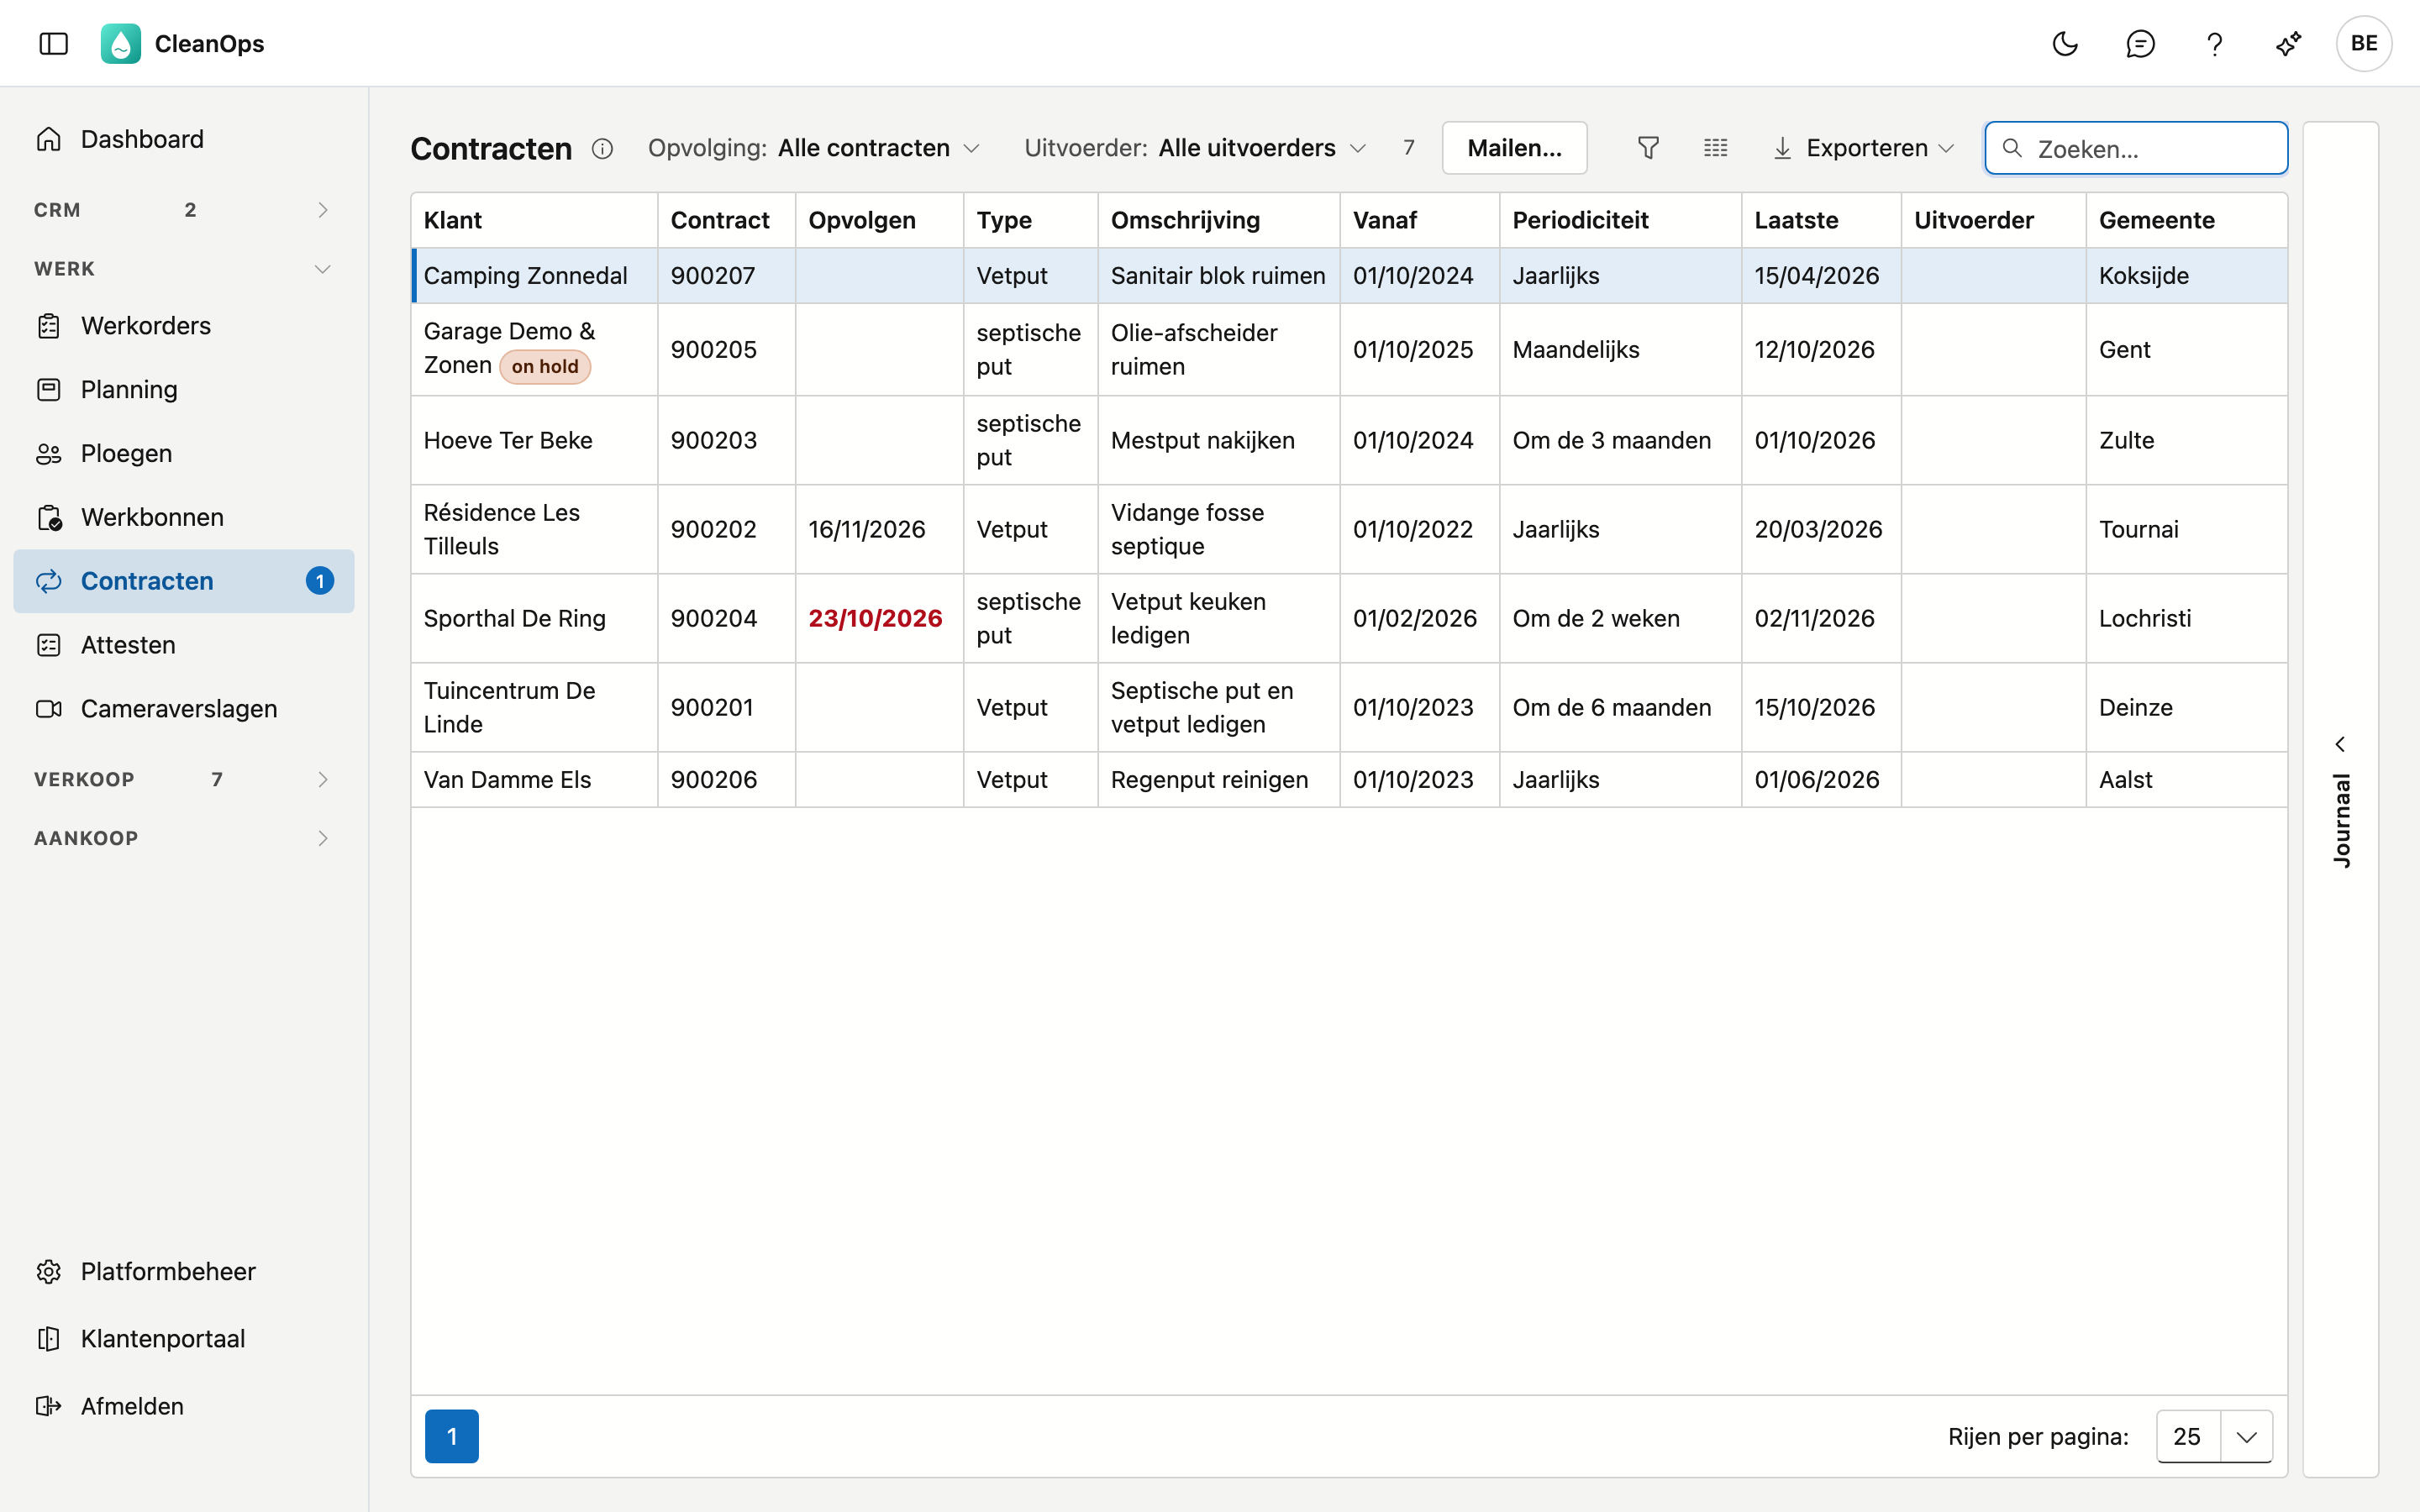Open the table filter funnel icon
Image resolution: width=2420 pixels, height=1512 pixels.
(x=1648, y=148)
